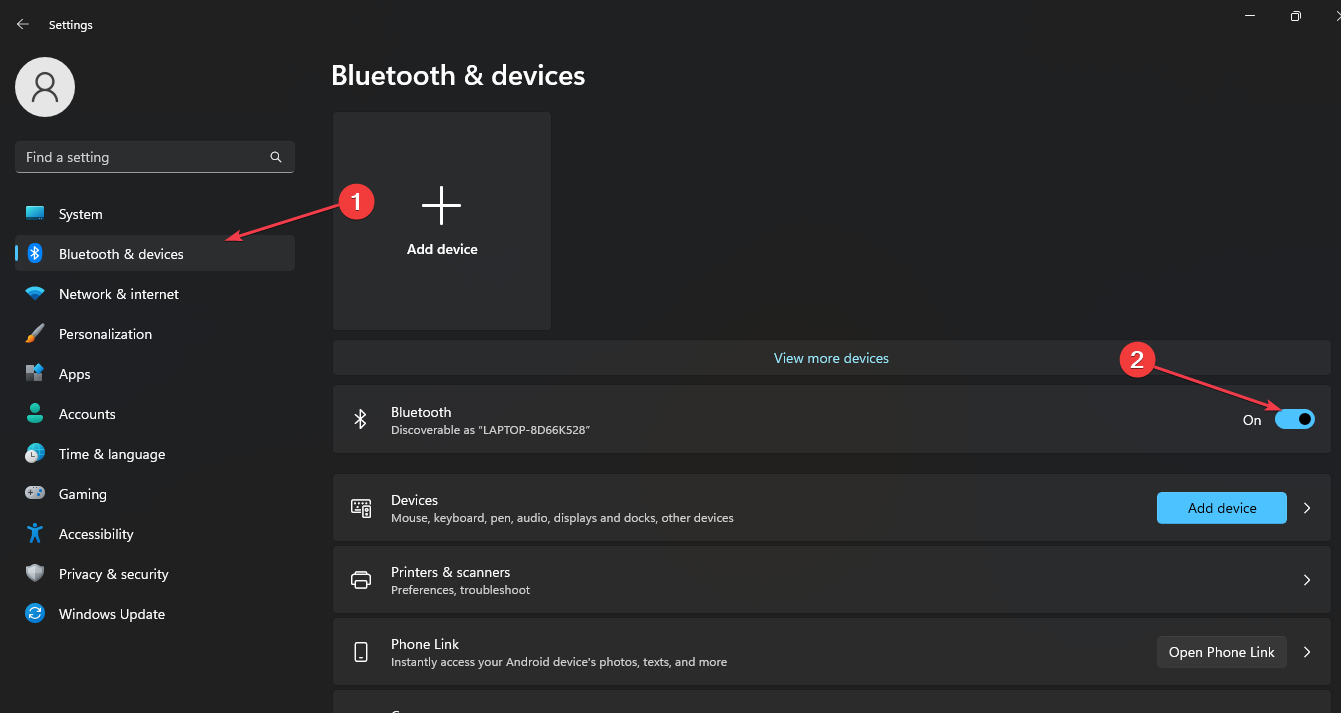Screen dimensions: 1341x713
Task: Click the Bluetooth symbol in Bluetooth row
Action: [361, 419]
